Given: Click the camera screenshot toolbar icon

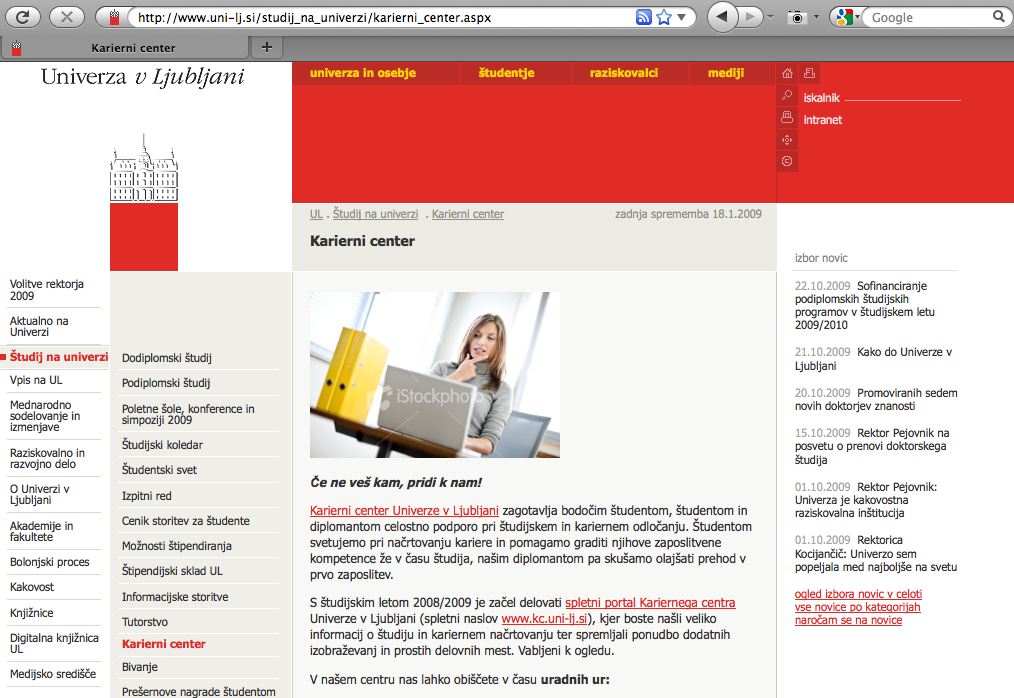Looking at the screenshot, I should [797, 17].
